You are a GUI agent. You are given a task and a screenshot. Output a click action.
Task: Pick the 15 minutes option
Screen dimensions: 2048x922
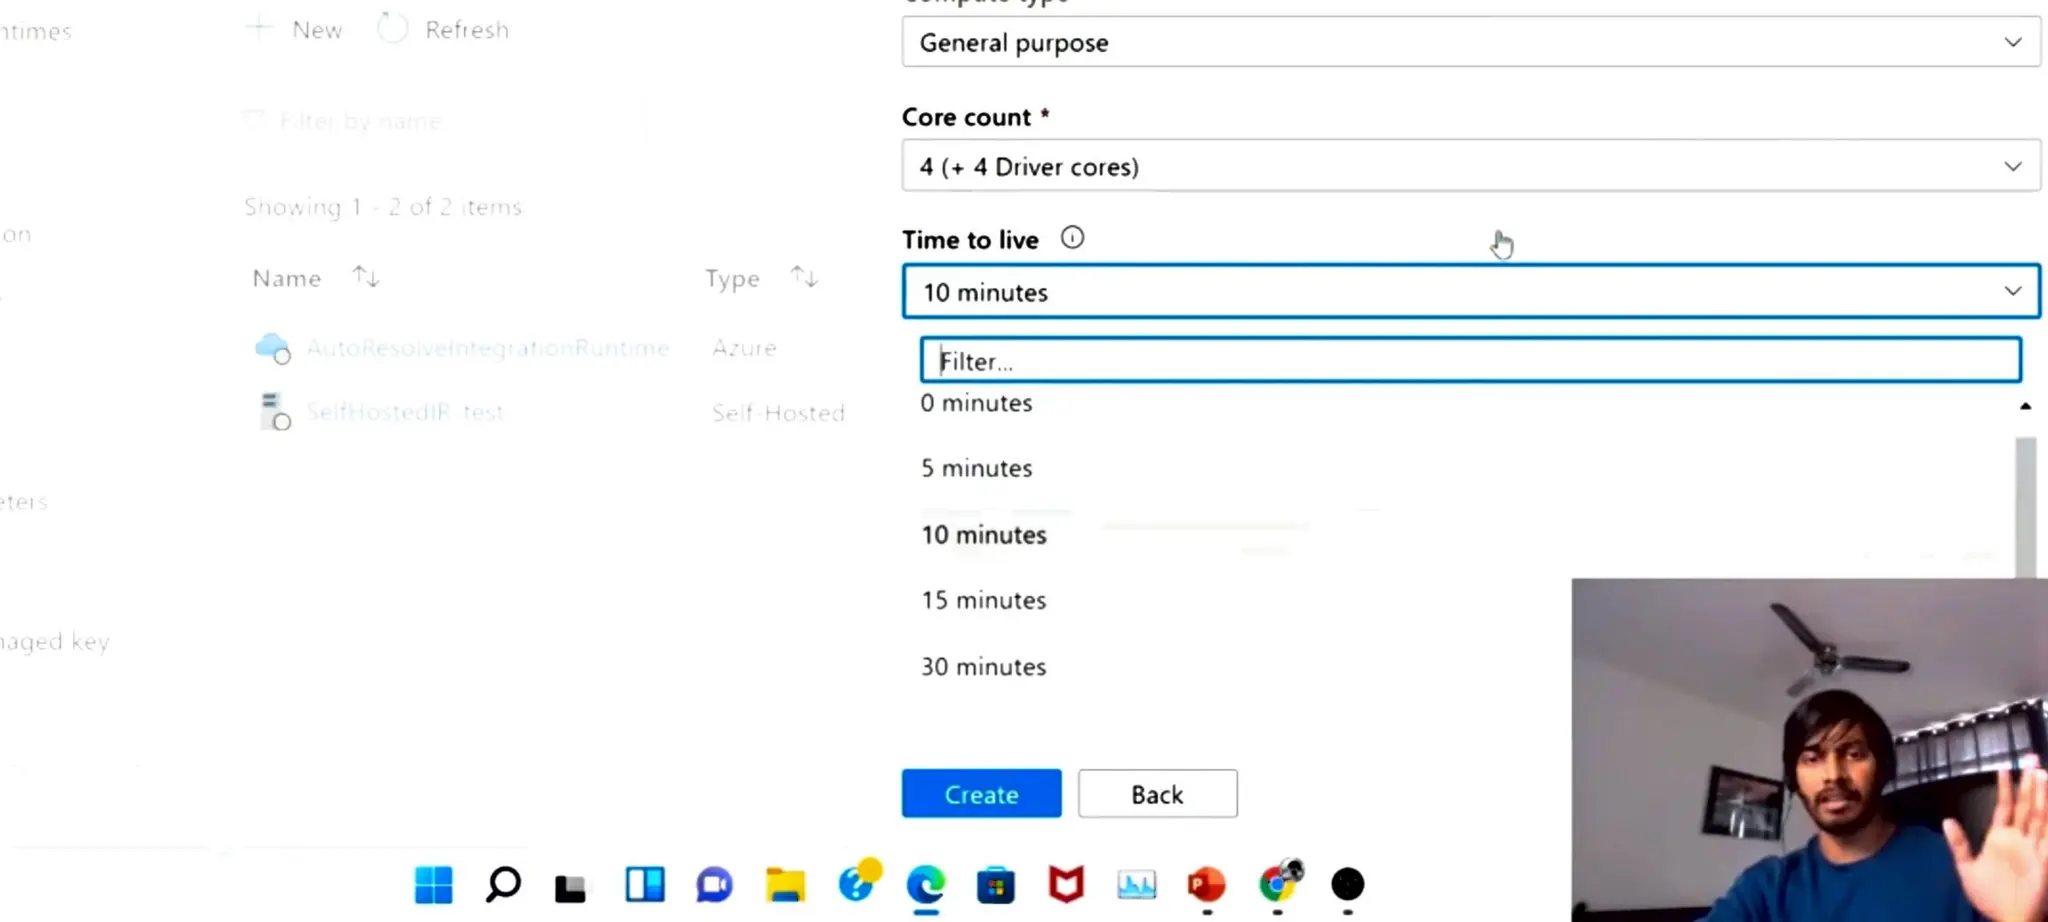(984, 600)
